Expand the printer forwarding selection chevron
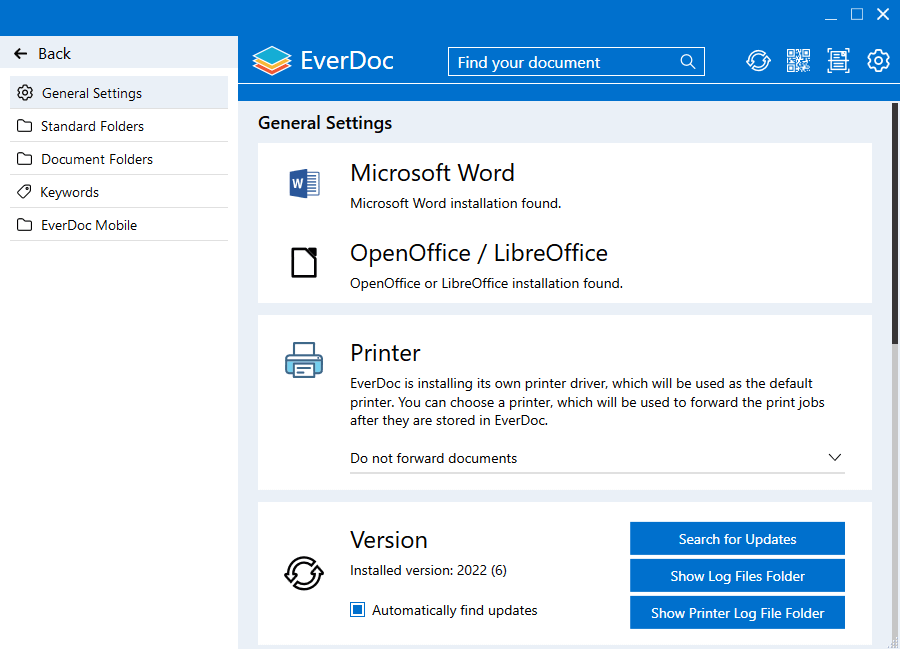Image resolution: width=900 pixels, height=650 pixels. tap(834, 457)
